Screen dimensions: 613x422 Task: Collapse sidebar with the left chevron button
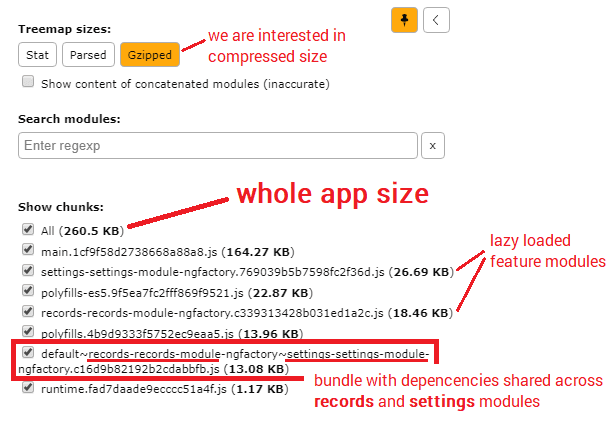pos(436,20)
